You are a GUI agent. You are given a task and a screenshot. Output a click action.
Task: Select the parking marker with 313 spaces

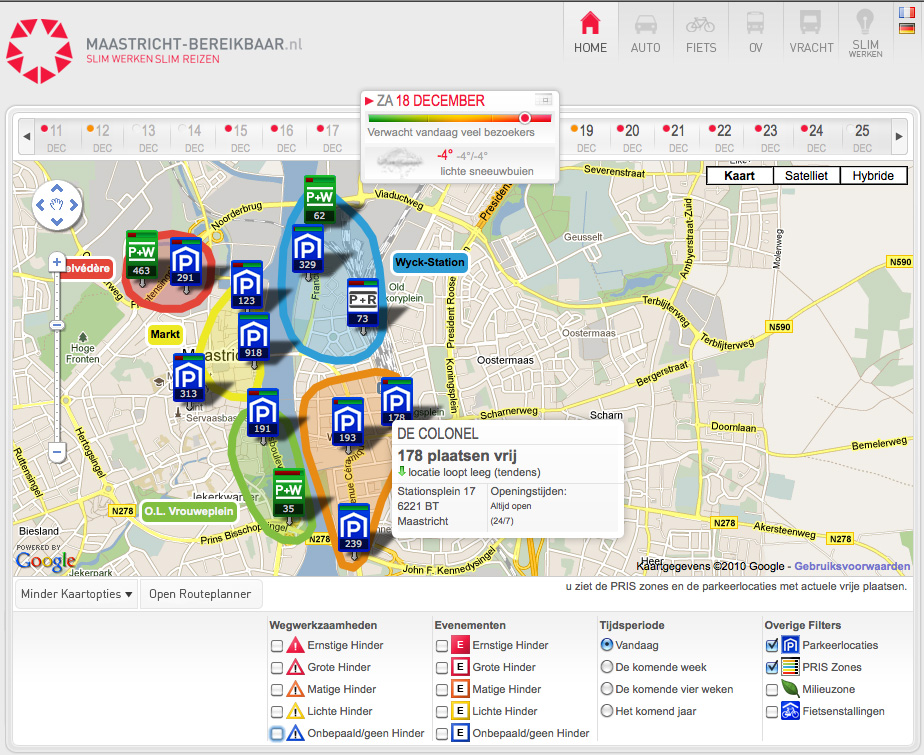pos(189,378)
